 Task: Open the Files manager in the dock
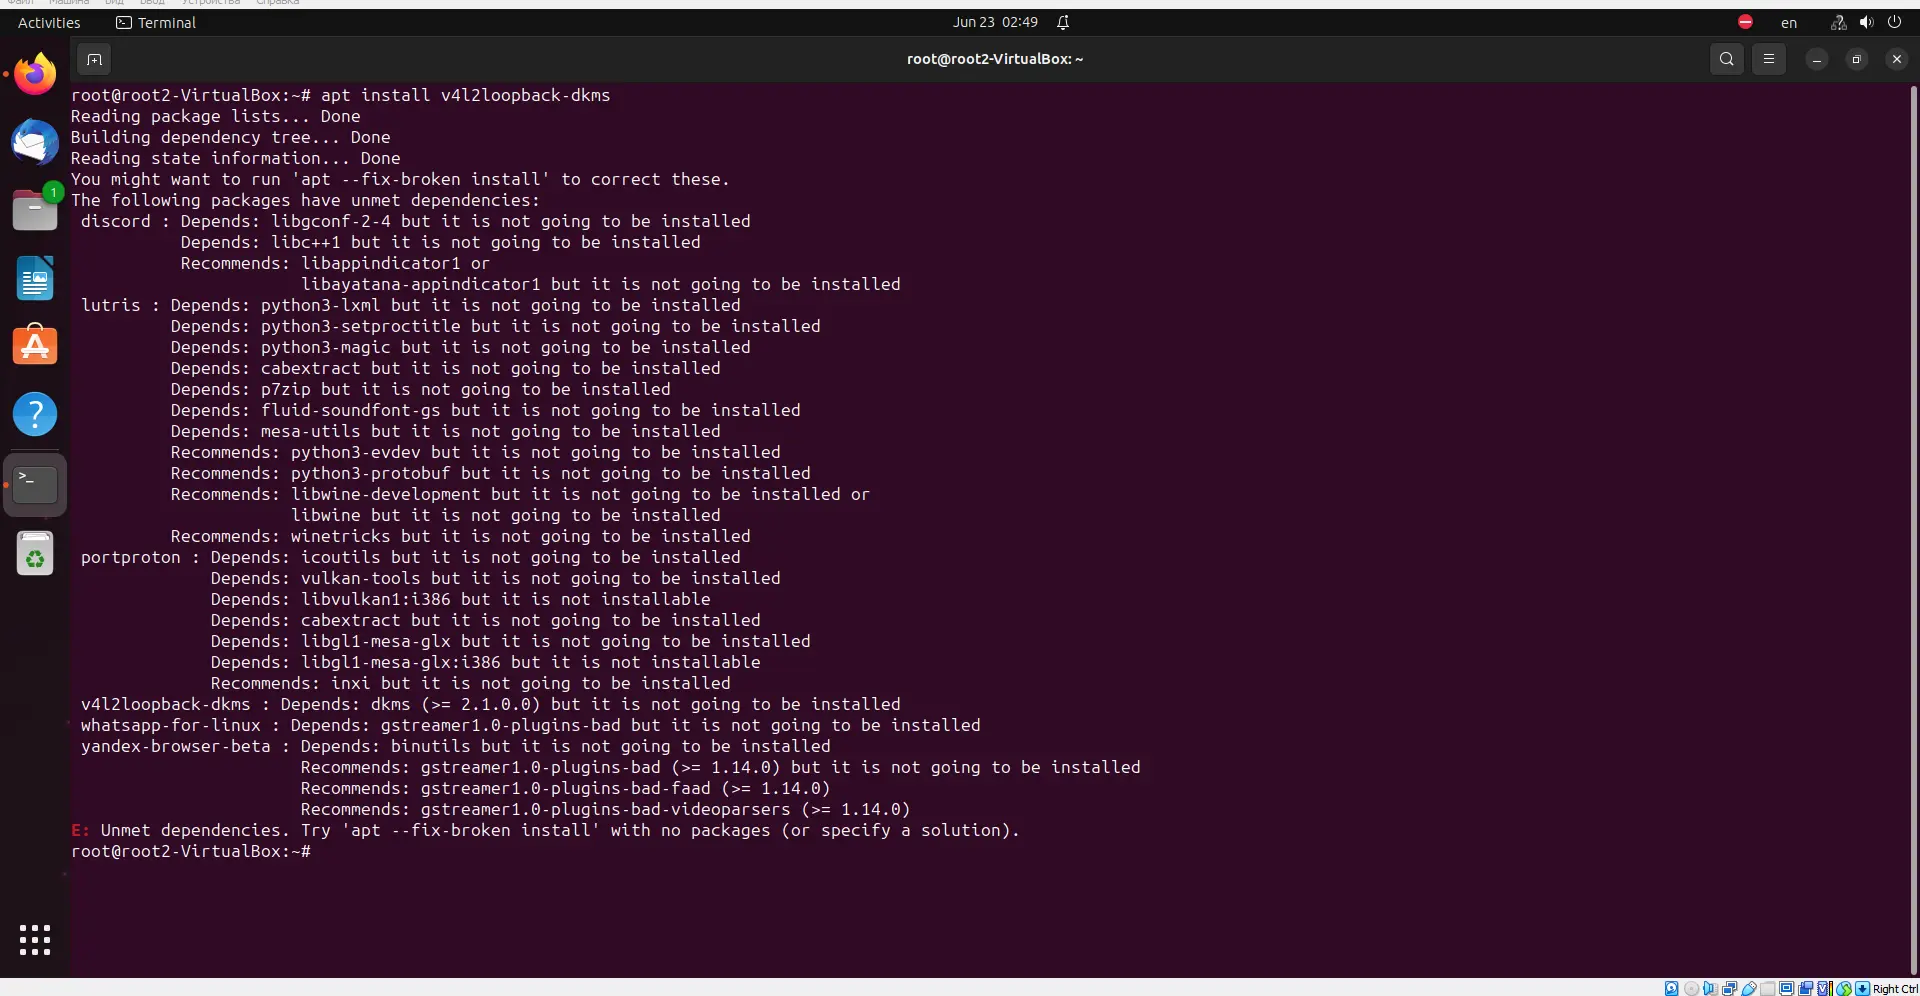pyautogui.click(x=35, y=210)
